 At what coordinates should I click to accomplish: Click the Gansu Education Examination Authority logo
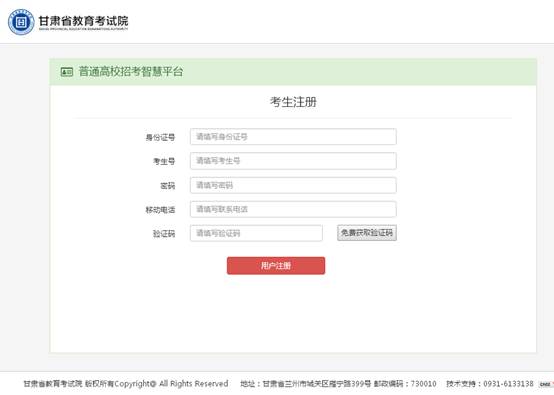(x=21, y=22)
